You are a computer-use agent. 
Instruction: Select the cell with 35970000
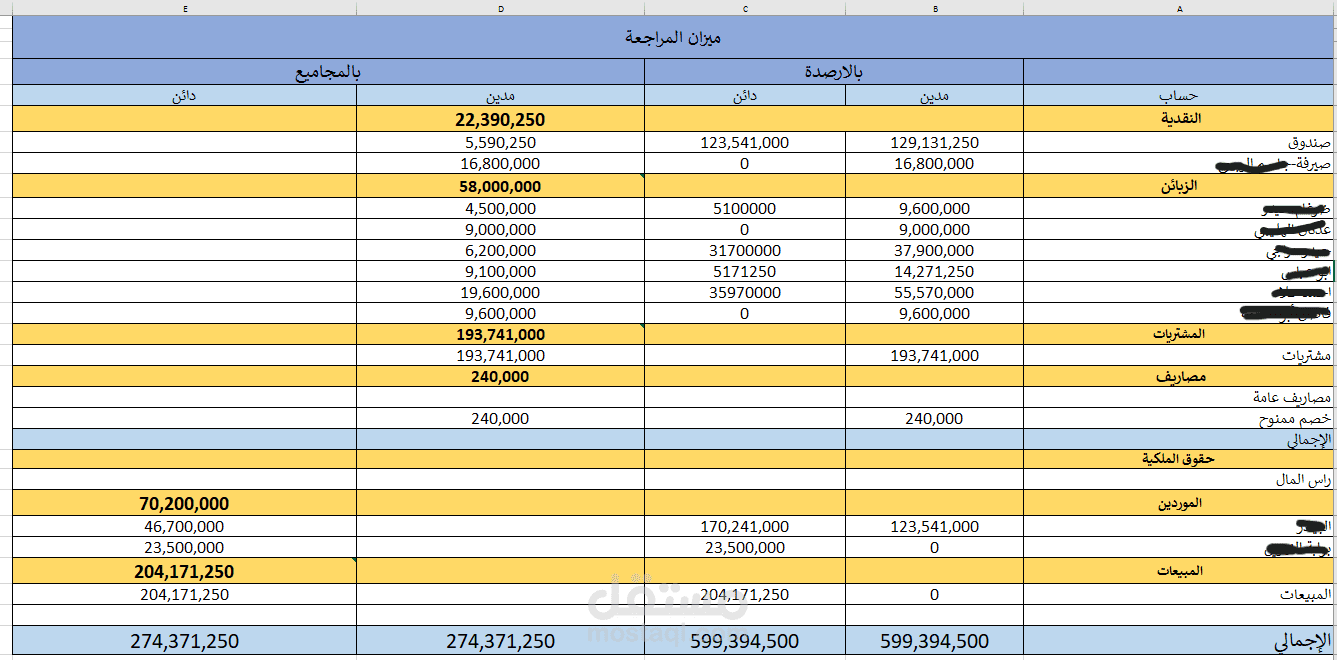pyautogui.click(x=745, y=293)
